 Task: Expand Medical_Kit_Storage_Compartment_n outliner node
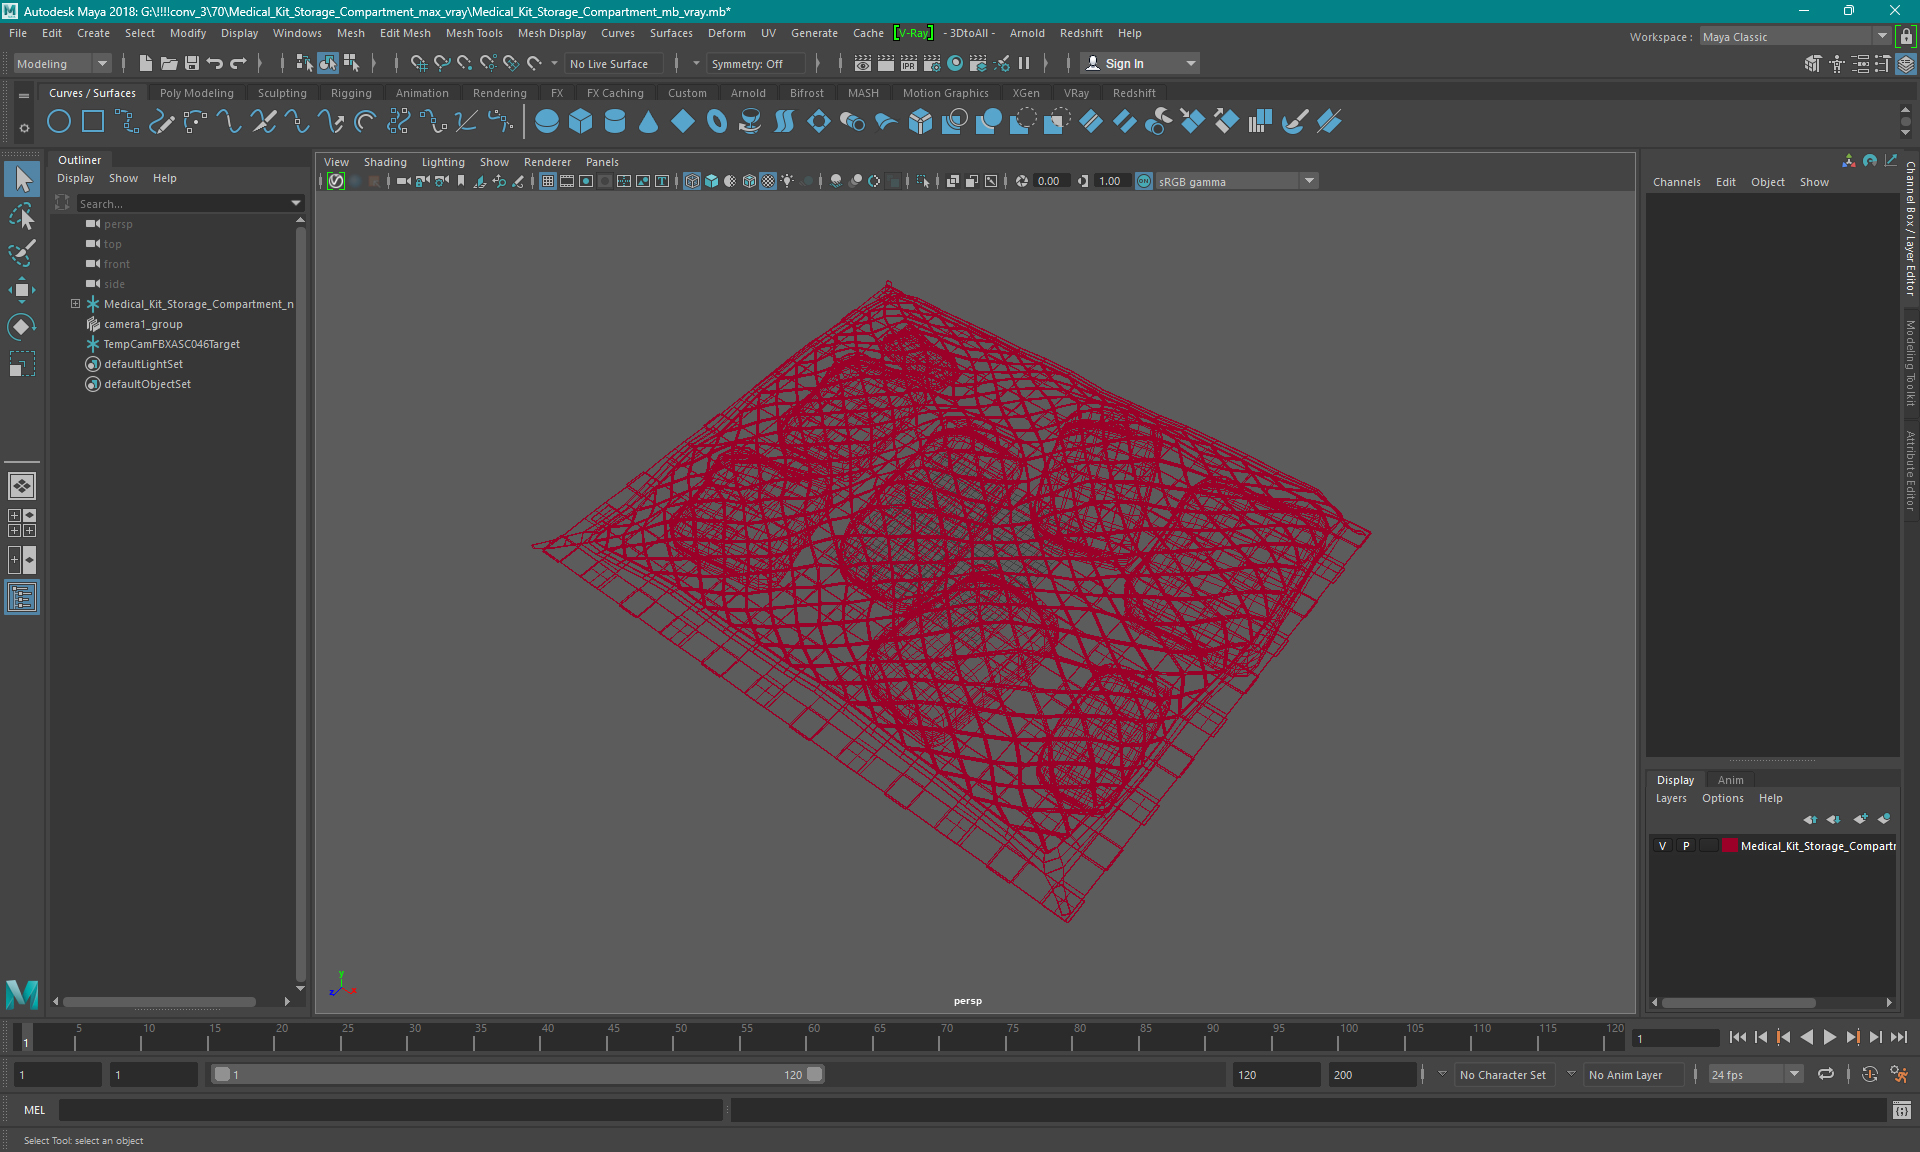coord(73,303)
